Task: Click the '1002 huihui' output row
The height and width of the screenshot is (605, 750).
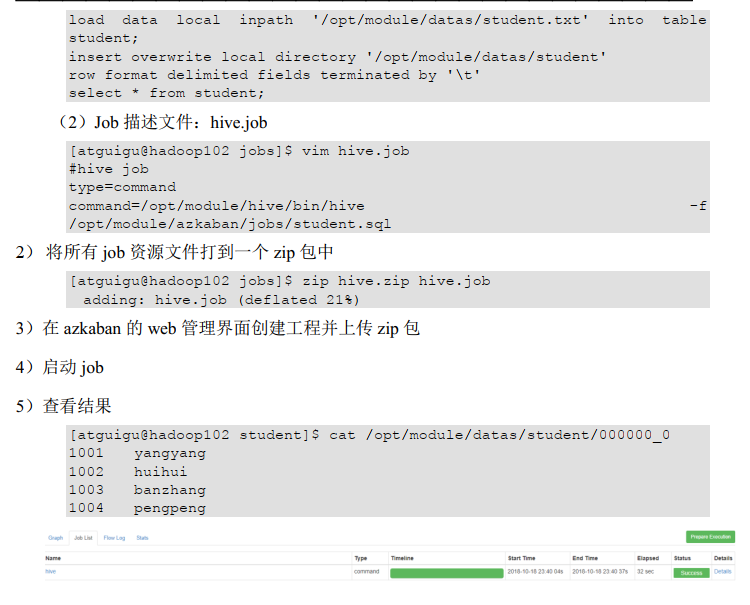Action: tap(128, 472)
